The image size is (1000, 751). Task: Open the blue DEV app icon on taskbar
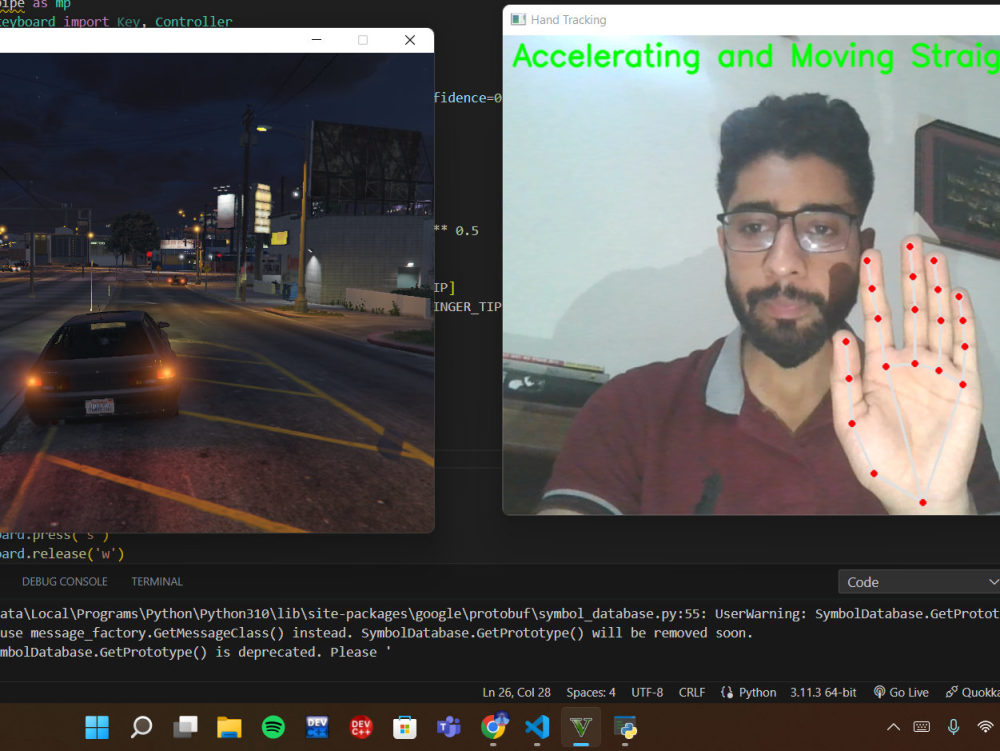[x=317, y=727]
